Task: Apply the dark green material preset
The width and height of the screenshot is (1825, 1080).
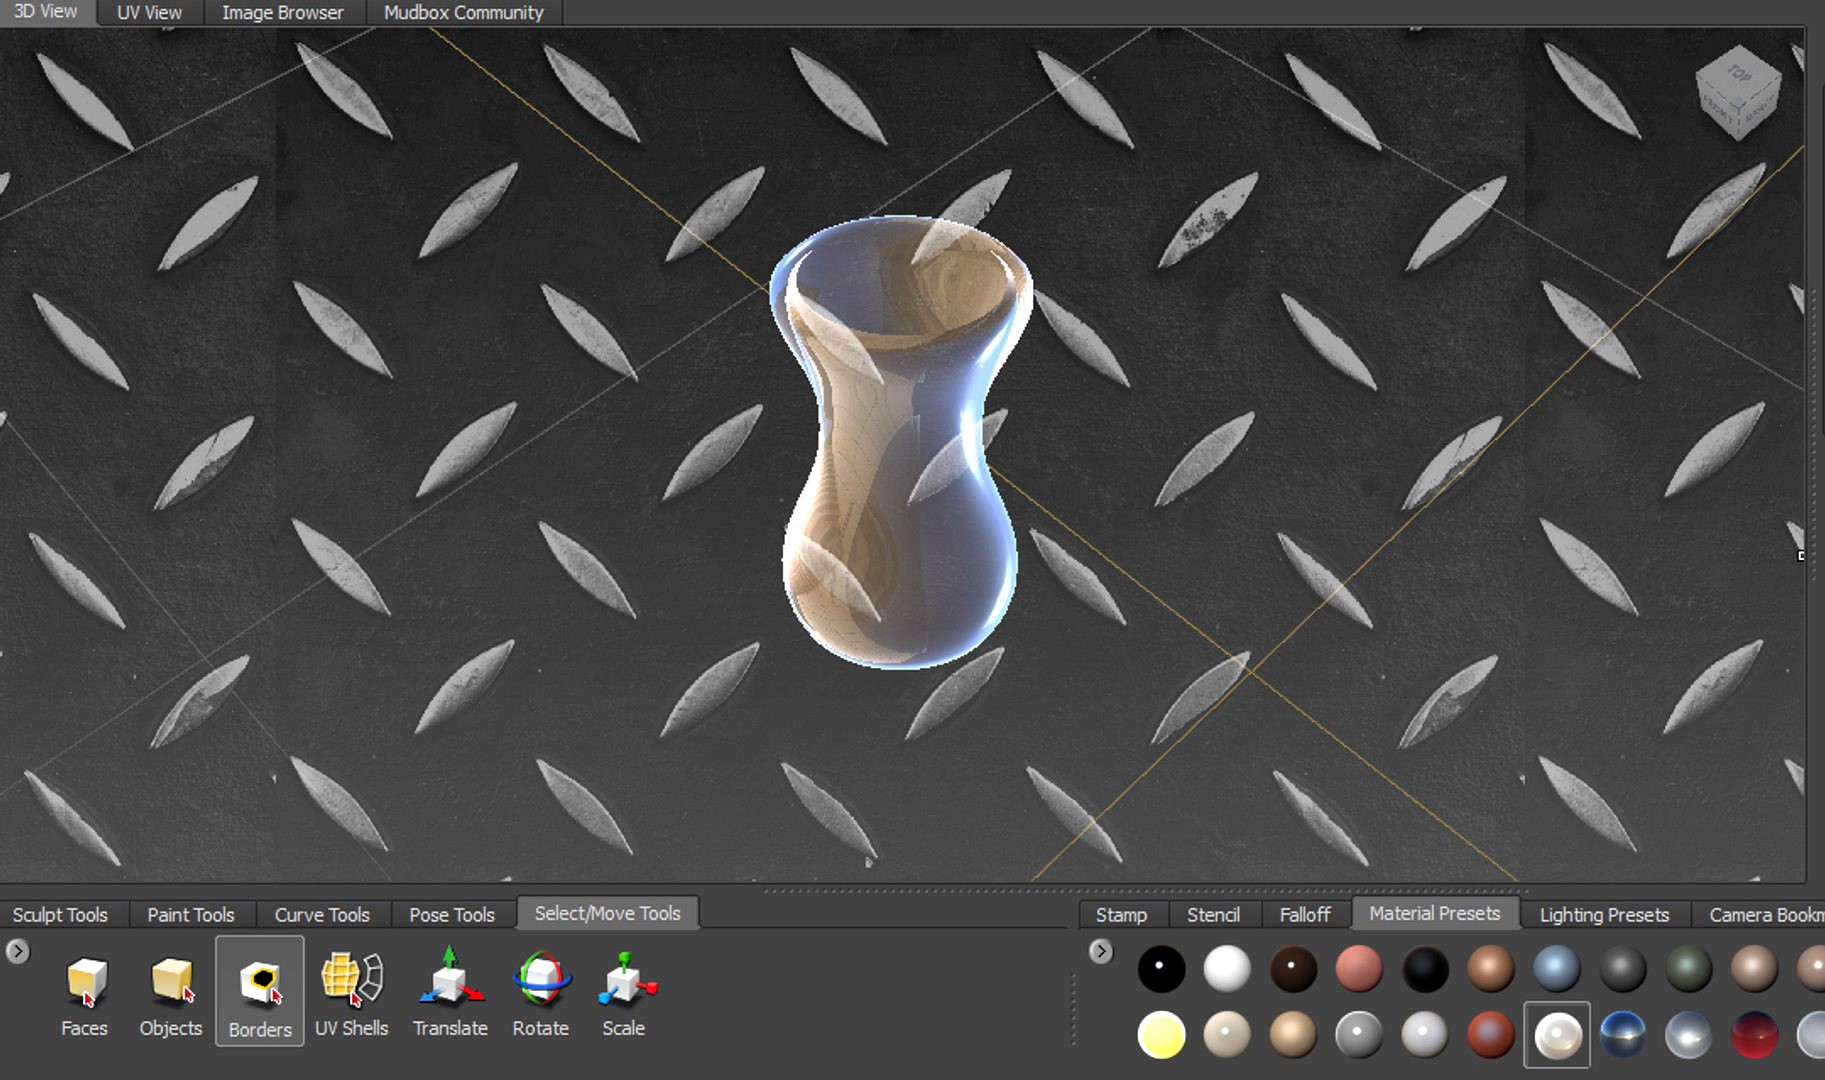Action: (x=1689, y=969)
